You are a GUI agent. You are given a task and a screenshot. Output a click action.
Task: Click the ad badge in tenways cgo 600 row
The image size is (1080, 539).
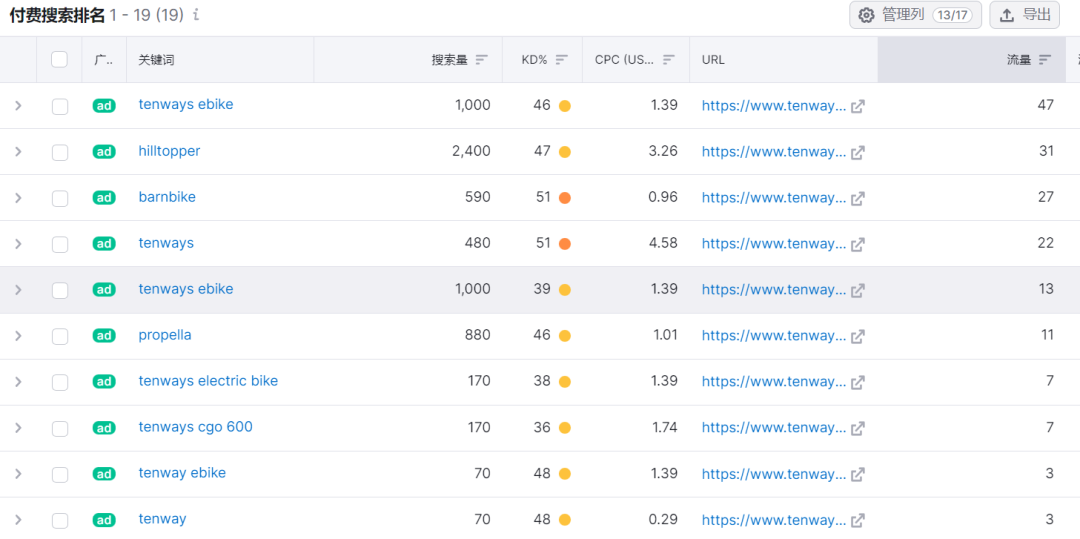click(104, 427)
